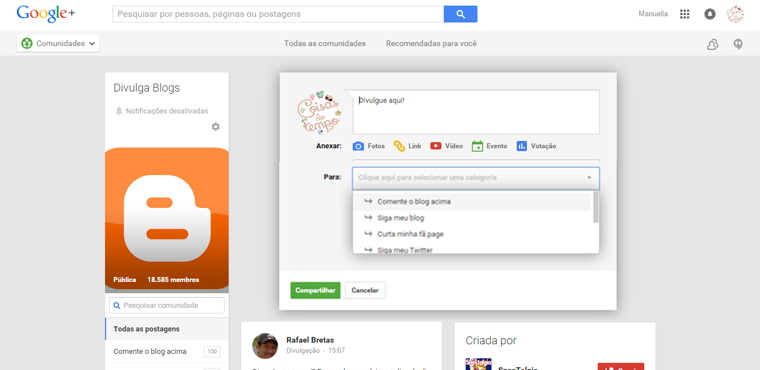Open the Google apps grid
The width and height of the screenshot is (760, 370).
(x=684, y=14)
